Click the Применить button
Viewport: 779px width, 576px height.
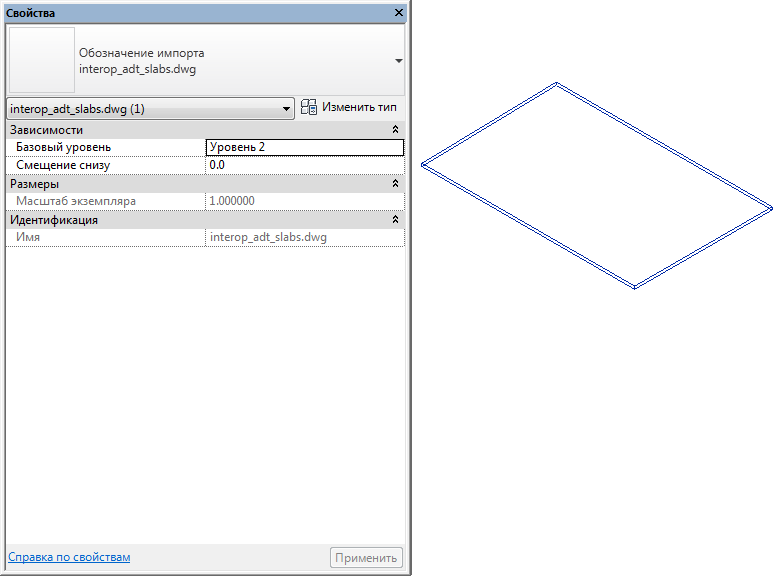[366, 558]
